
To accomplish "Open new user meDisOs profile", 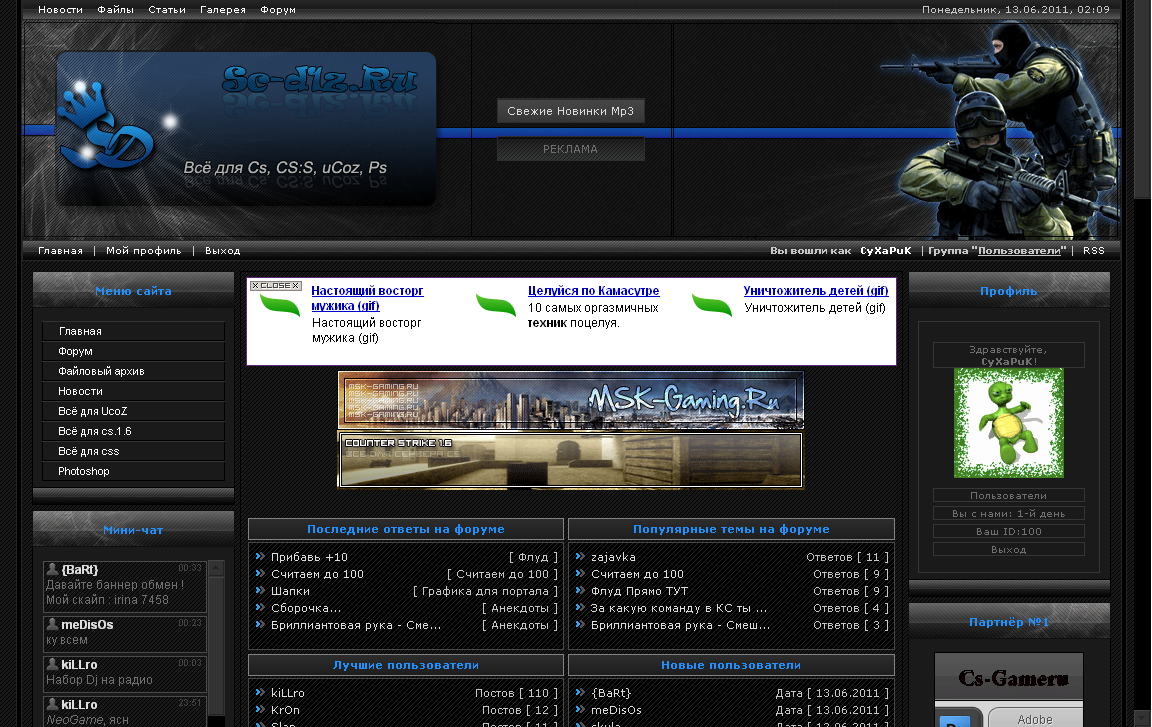I will (x=616, y=709).
